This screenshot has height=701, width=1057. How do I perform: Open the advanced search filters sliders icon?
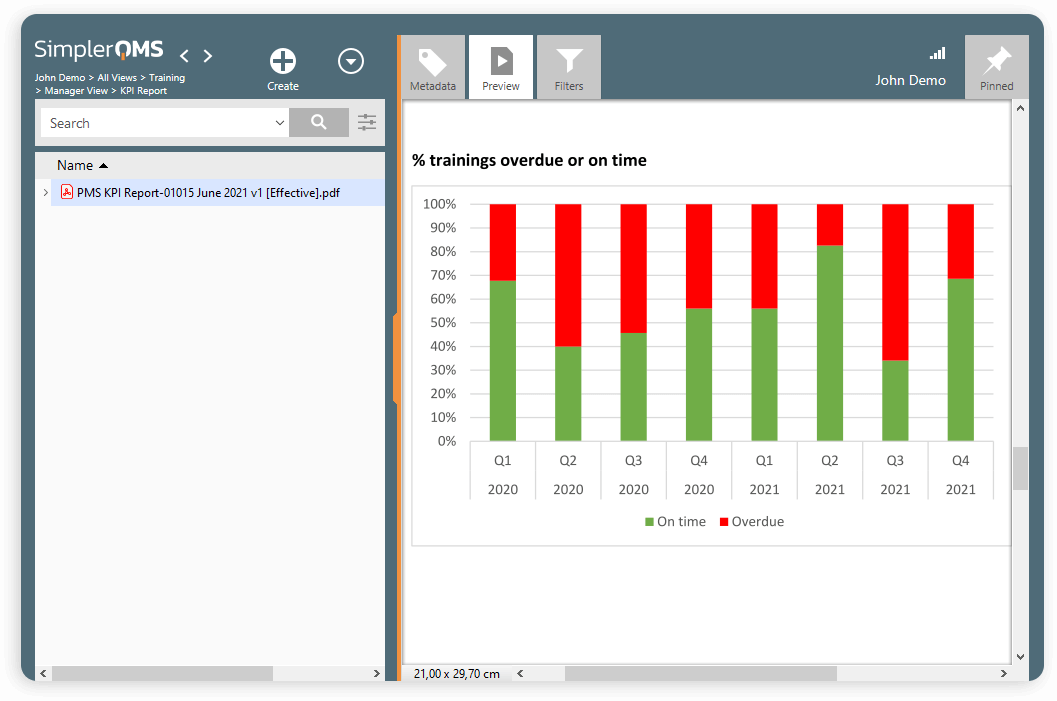point(366,122)
